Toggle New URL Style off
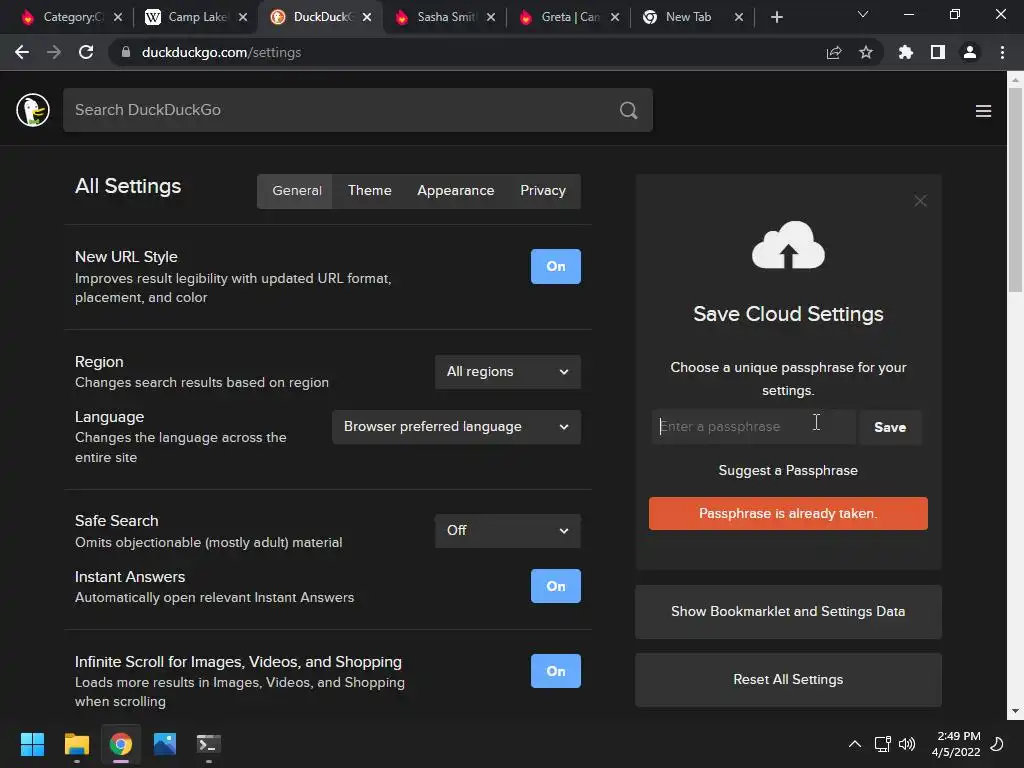The image size is (1024, 768). [556, 266]
